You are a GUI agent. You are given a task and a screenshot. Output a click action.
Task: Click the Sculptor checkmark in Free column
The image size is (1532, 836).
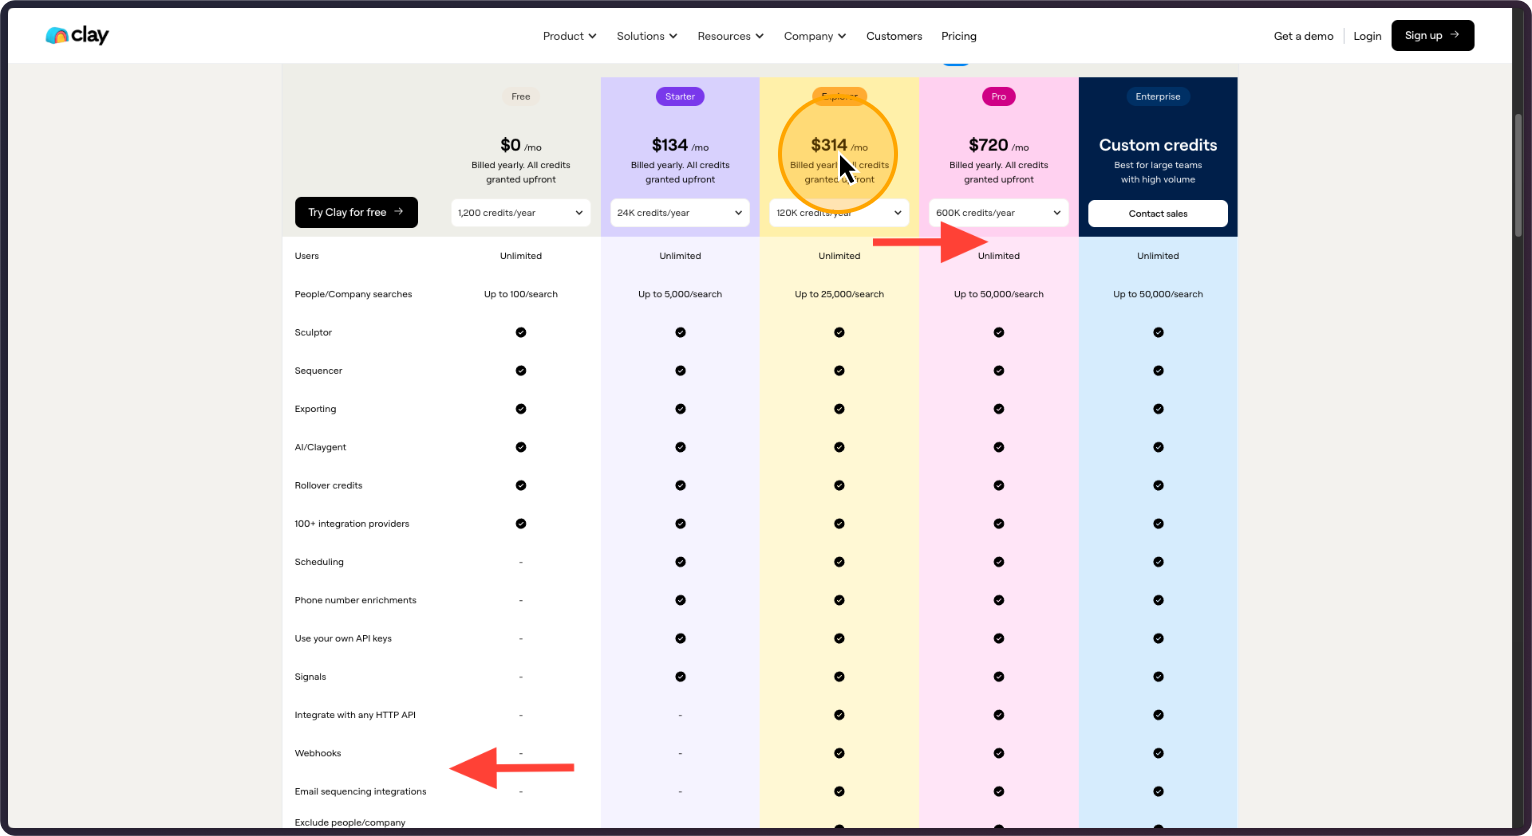521,332
